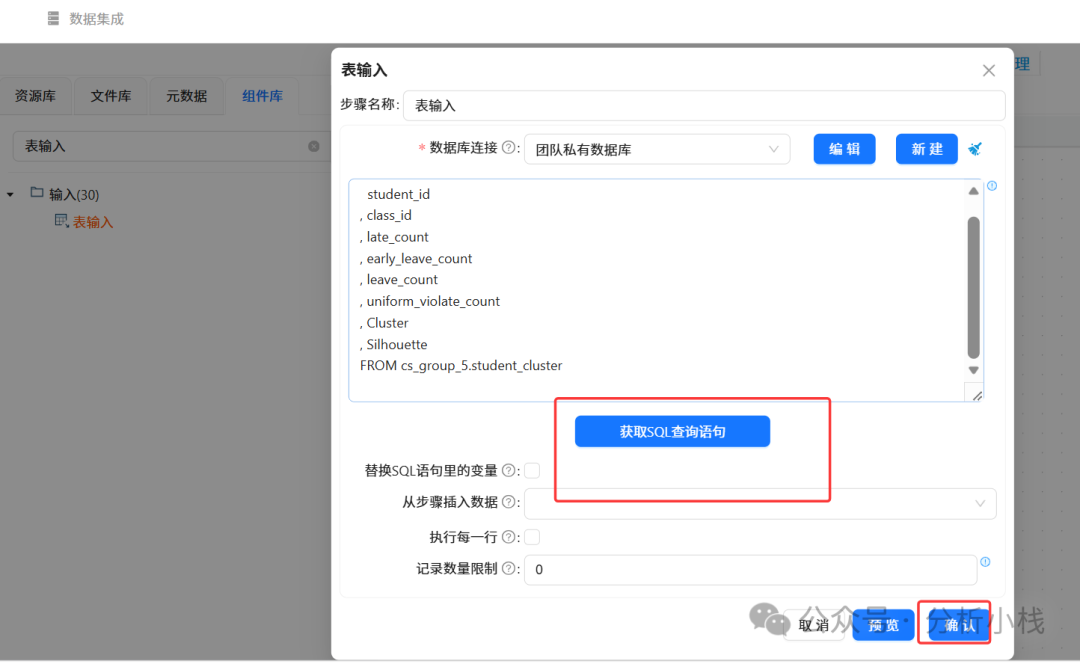The height and width of the screenshot is (664, 1080).
Task: Click the 数据集成 title text
Action: pyautogui.click(x=96, y=19)
